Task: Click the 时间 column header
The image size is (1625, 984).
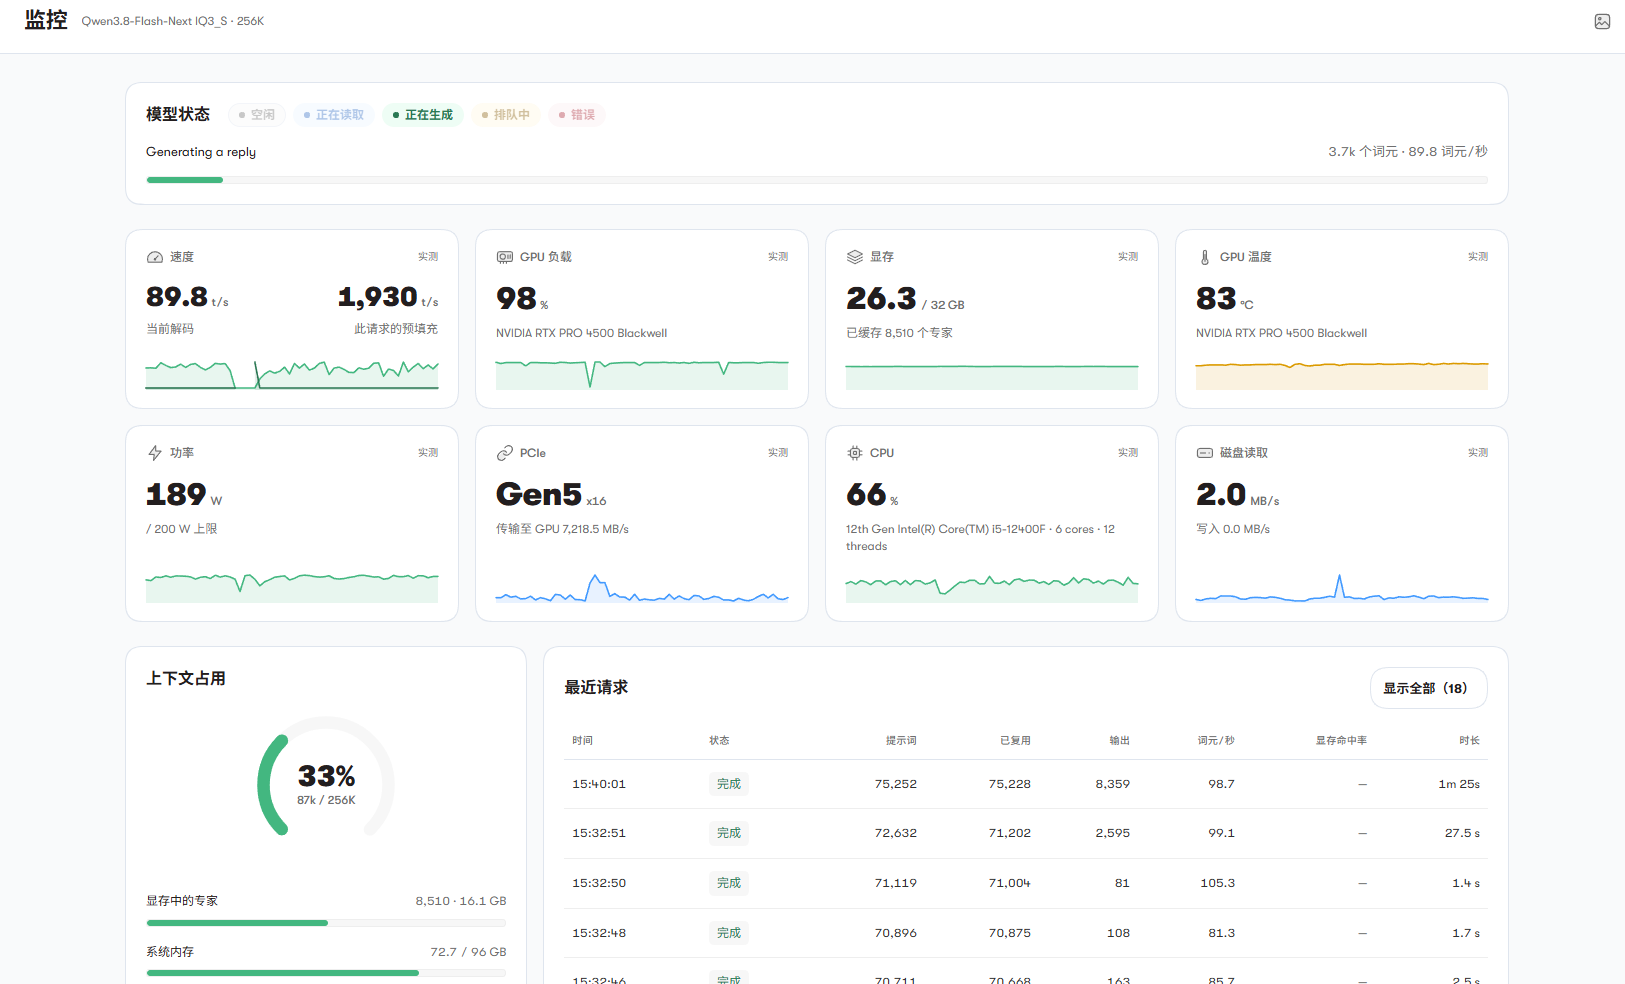Action: click(x=582, y=741)
